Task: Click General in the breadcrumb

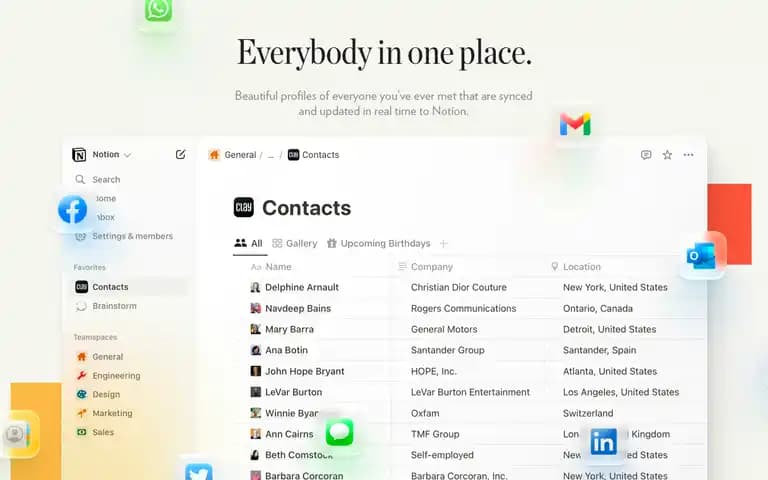Action: tap(240, 155)
